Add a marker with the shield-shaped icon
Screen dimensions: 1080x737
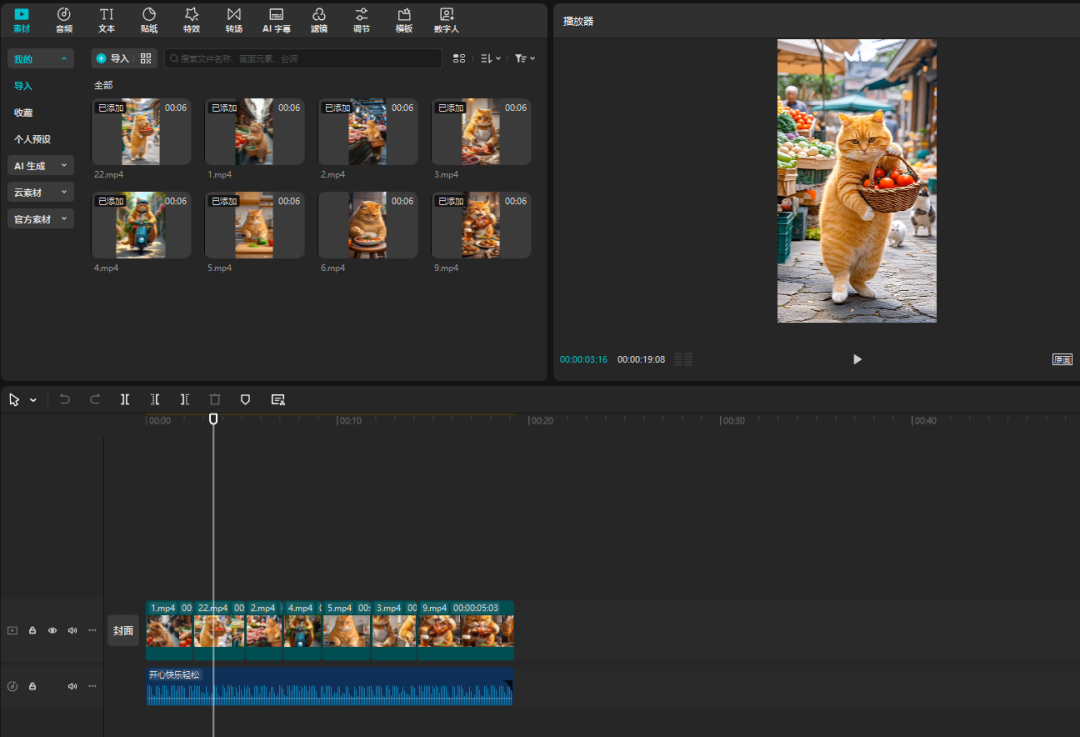245,399
